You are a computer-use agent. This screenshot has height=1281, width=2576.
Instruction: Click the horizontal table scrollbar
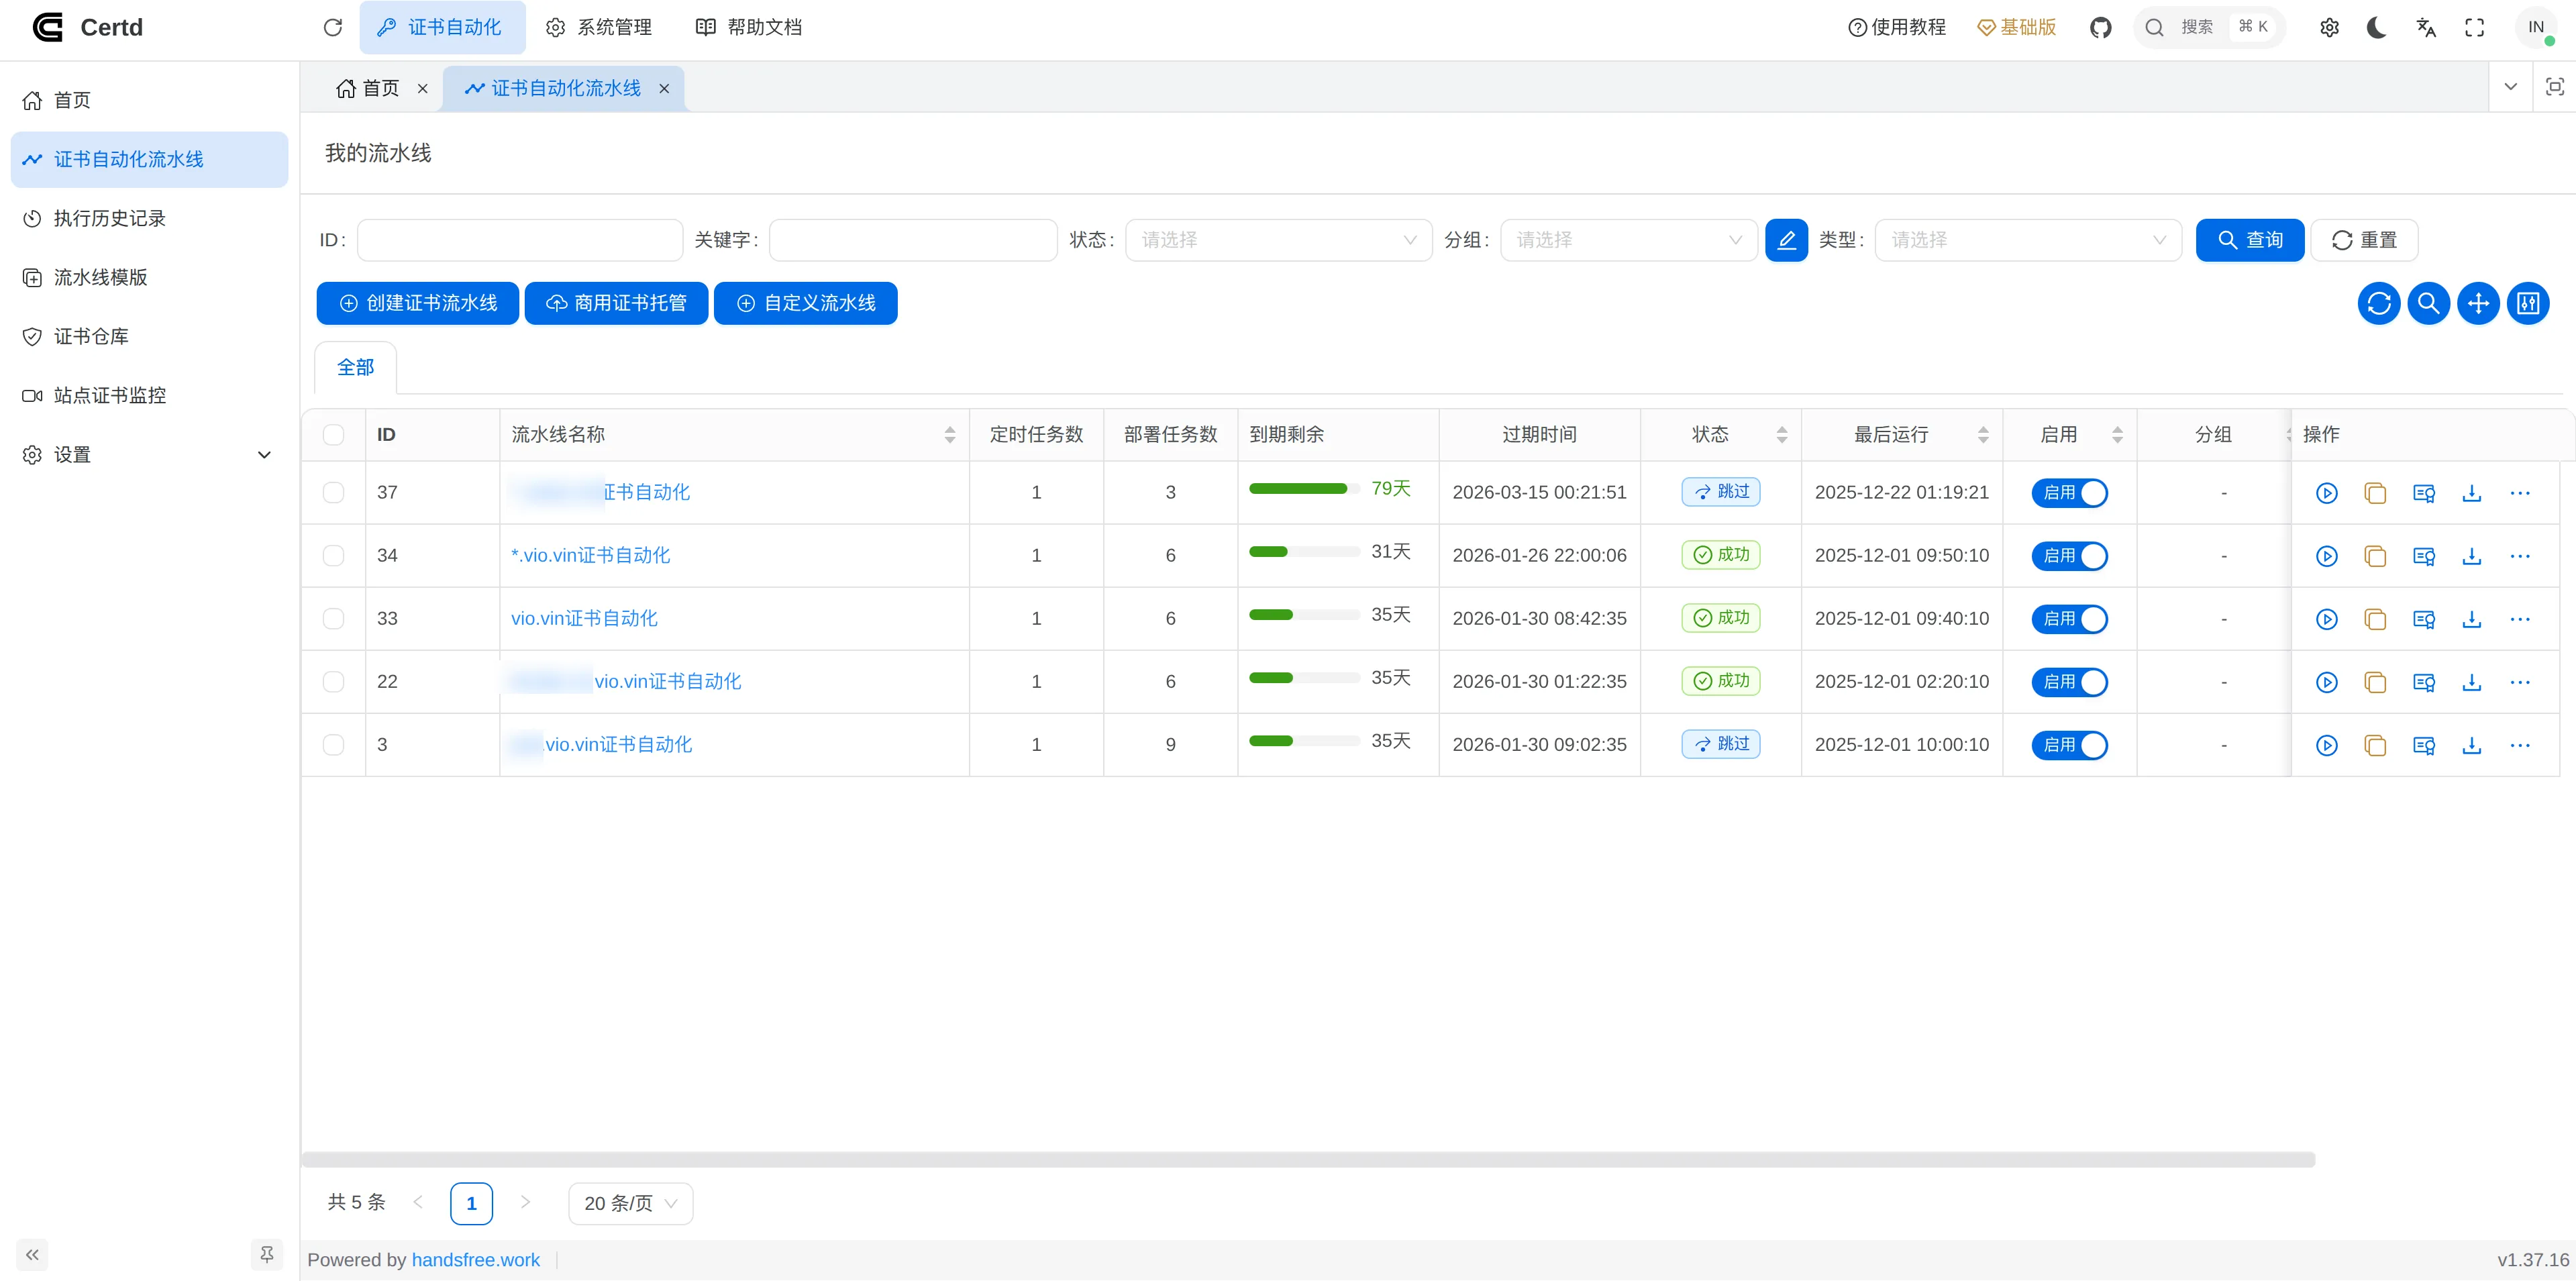pos(1307,1159)
